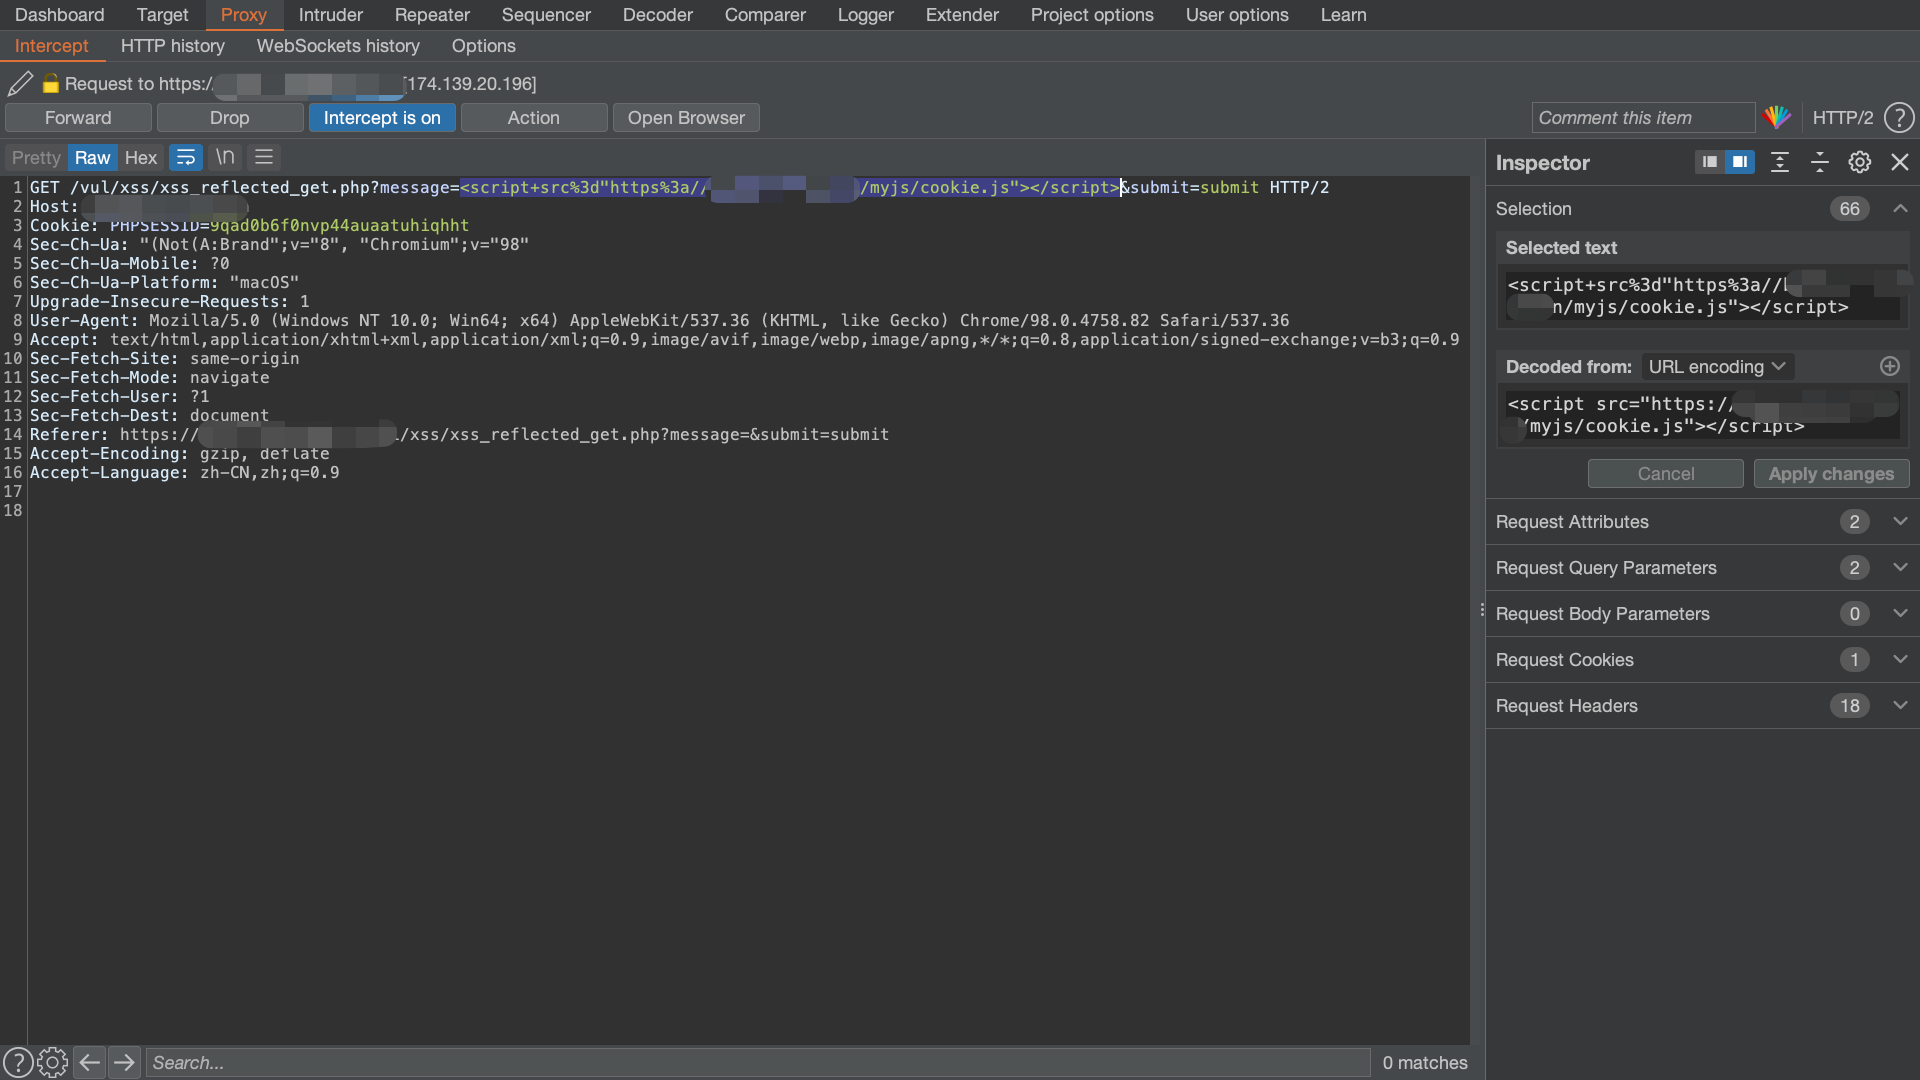Open the WebSockets history sub-tab
This screenshot has width=1920, height=1080.
click(x=338, y=46)
